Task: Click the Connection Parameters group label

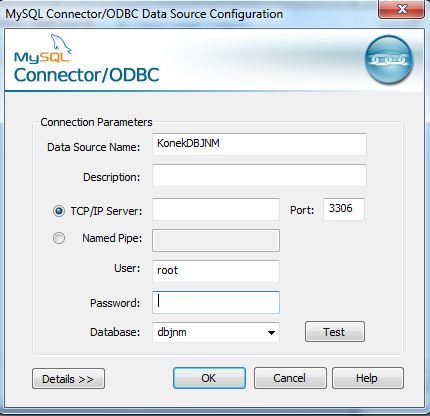Action: [x=96, y=122]
